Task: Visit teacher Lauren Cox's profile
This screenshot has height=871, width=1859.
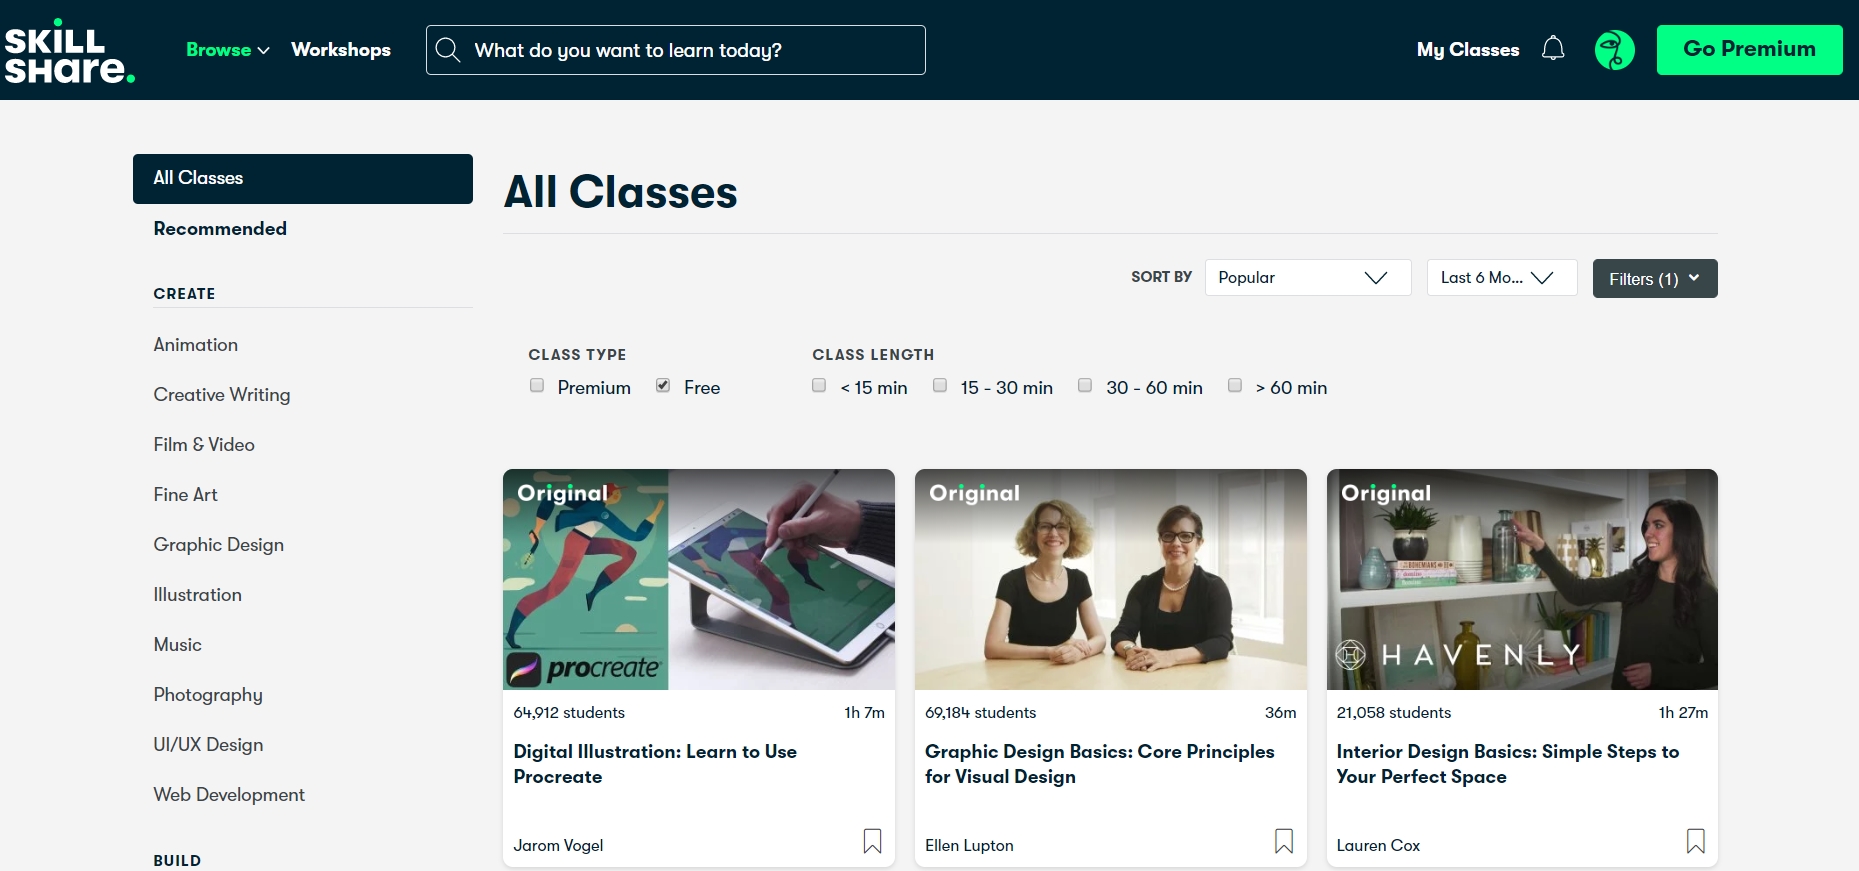Action: pos(1378,846)
